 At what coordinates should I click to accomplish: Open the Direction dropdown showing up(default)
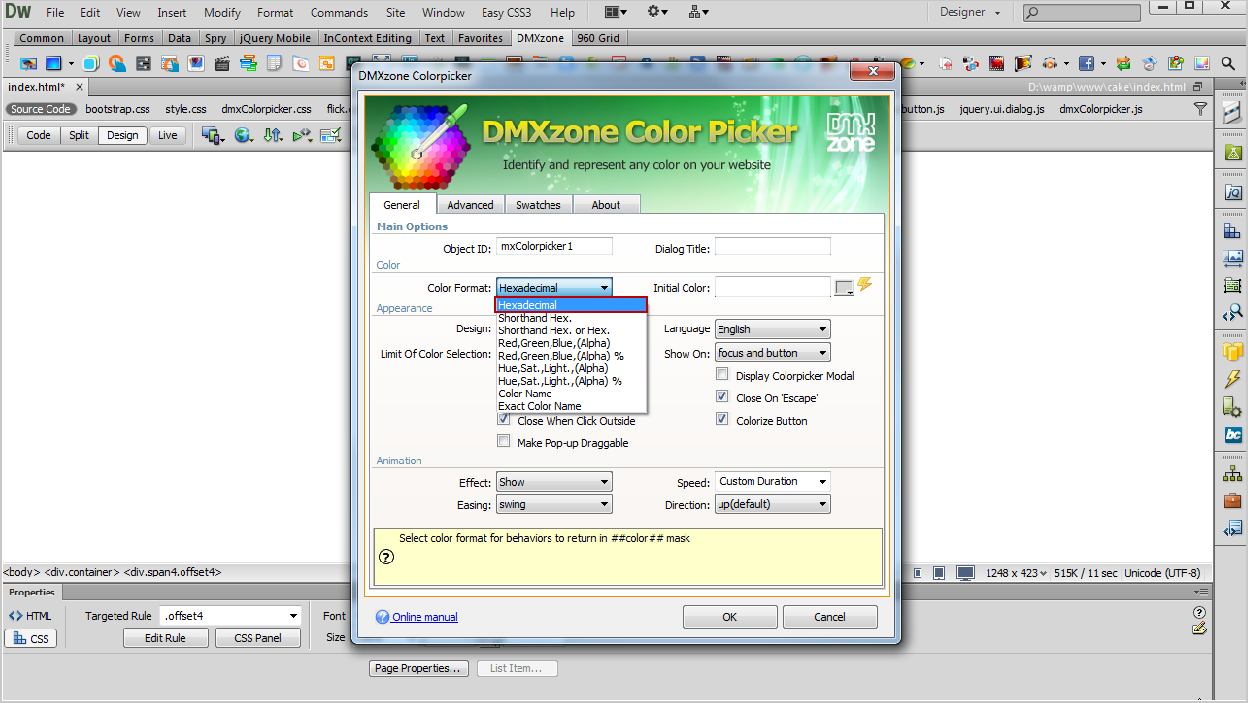tap(772, 505)
